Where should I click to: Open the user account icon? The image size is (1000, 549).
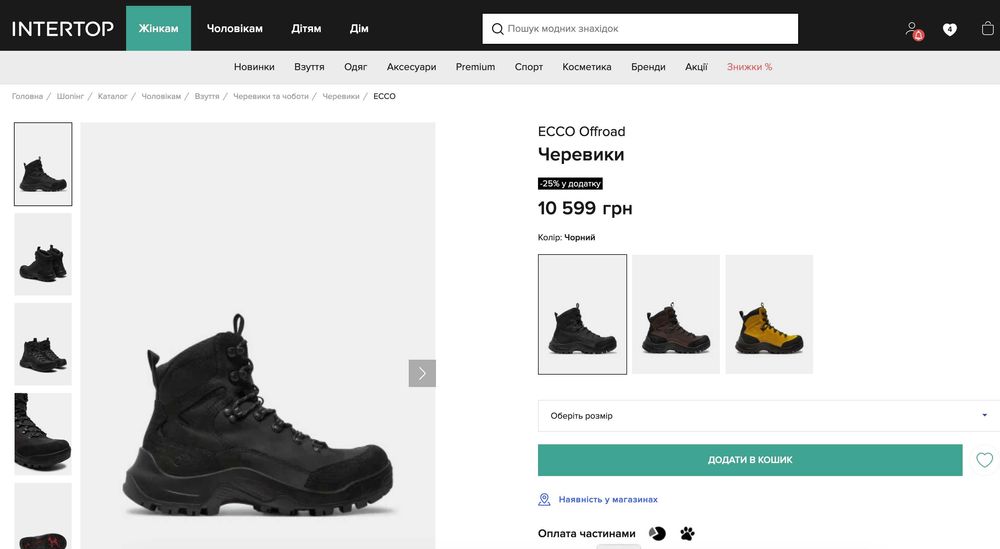pos(911,29)
